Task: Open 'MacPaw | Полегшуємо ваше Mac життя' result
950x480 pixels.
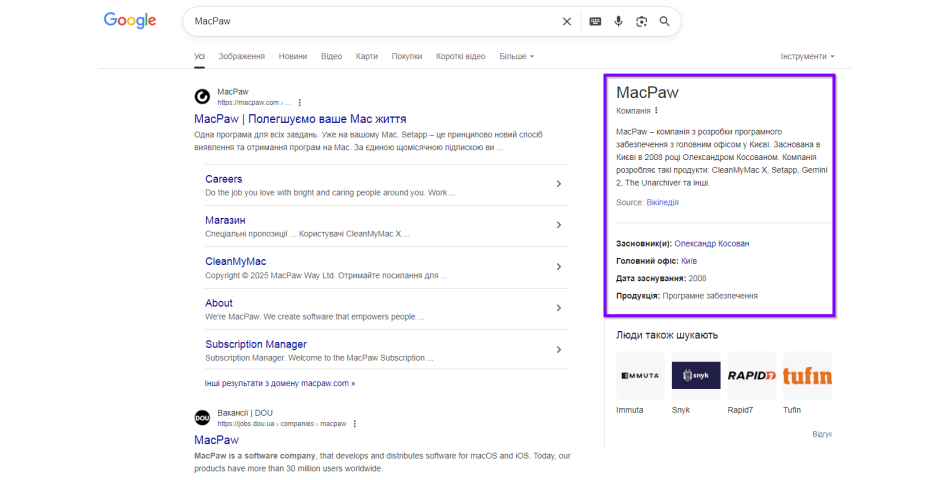Action: click(301, 119)
